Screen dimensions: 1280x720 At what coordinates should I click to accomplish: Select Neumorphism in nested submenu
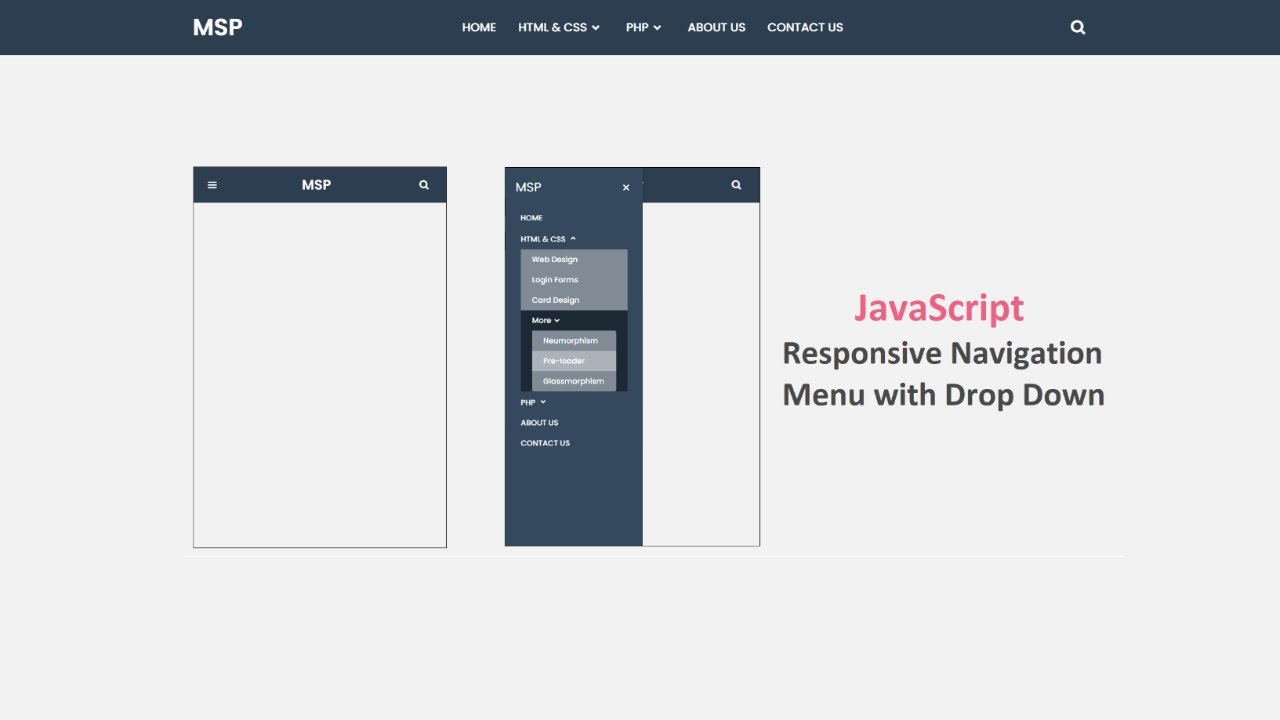pyautogui.click(x=574, y=341)
